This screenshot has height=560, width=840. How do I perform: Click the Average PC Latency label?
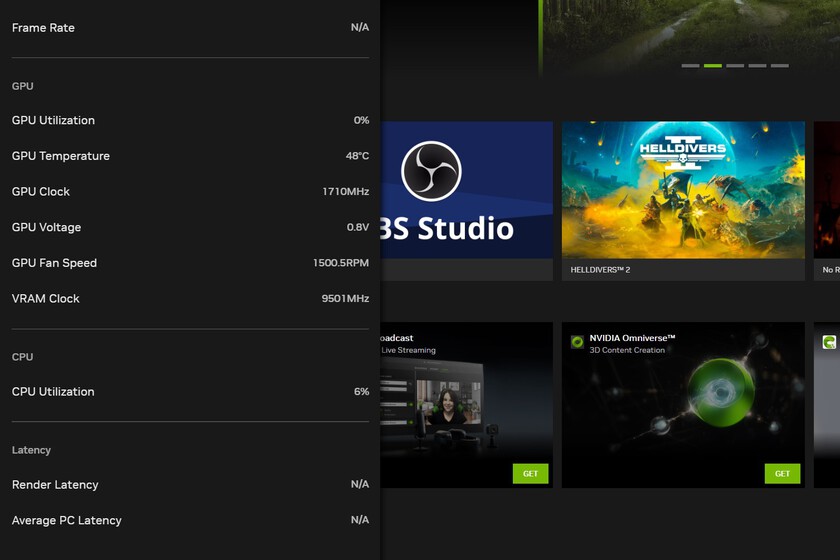click(x=66, y=520)
